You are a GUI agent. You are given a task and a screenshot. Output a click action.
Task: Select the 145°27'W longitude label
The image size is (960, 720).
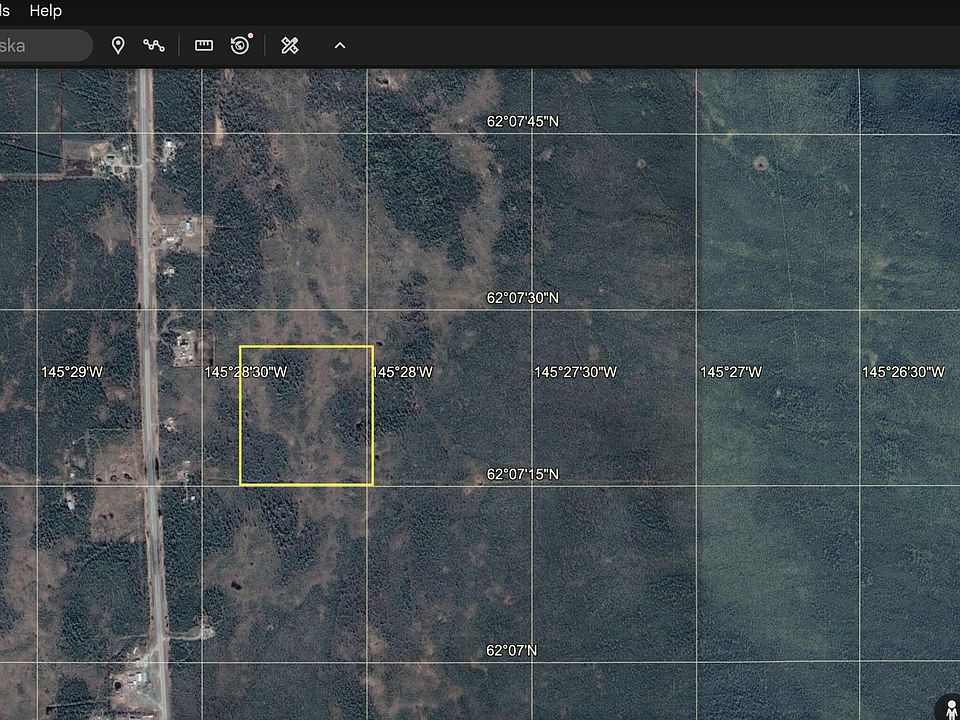(x=731, y=372)
